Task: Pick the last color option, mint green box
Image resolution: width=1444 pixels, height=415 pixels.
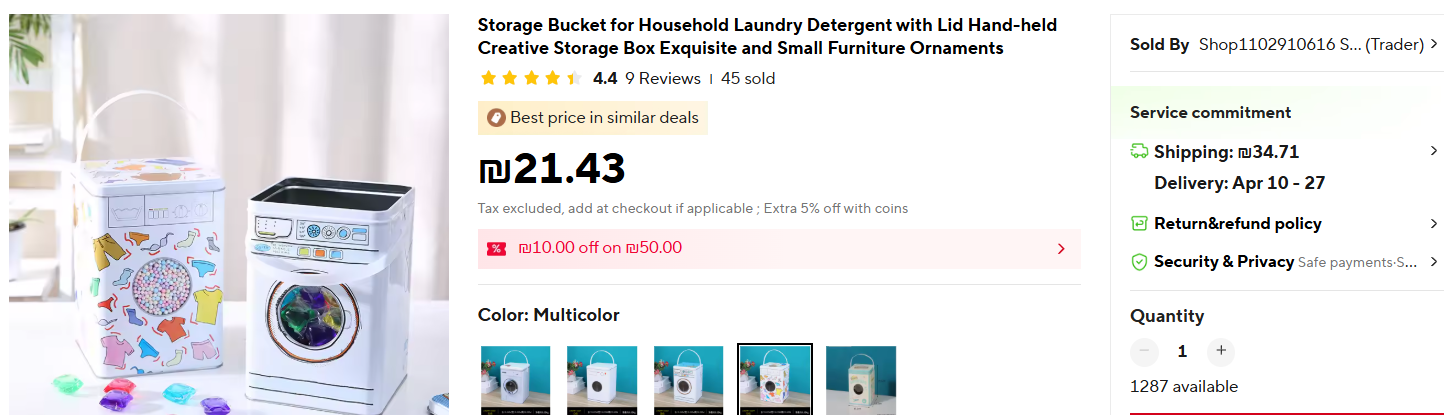Action: coord(861,380)
